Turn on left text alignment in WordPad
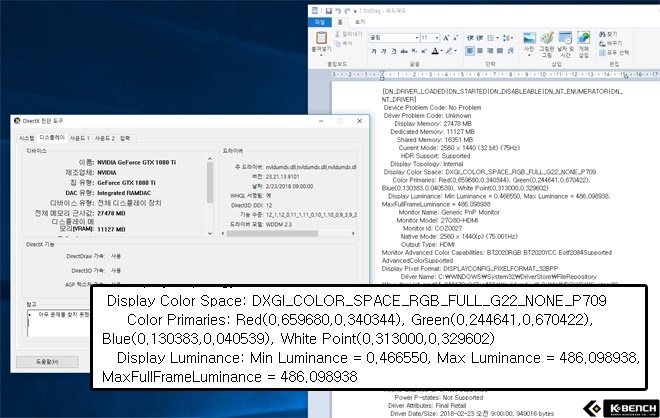This screenshot has height=418, width=660. (x=470, y=51)
